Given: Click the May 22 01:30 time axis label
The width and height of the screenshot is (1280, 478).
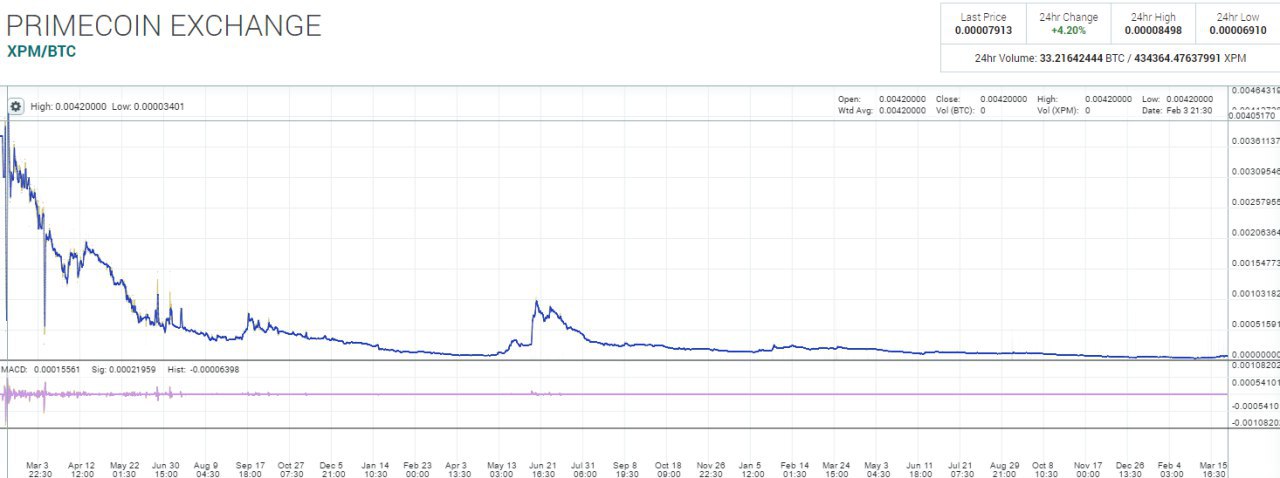Looking at the screenshot, I should pyautogui.click(x=125, y=470).
